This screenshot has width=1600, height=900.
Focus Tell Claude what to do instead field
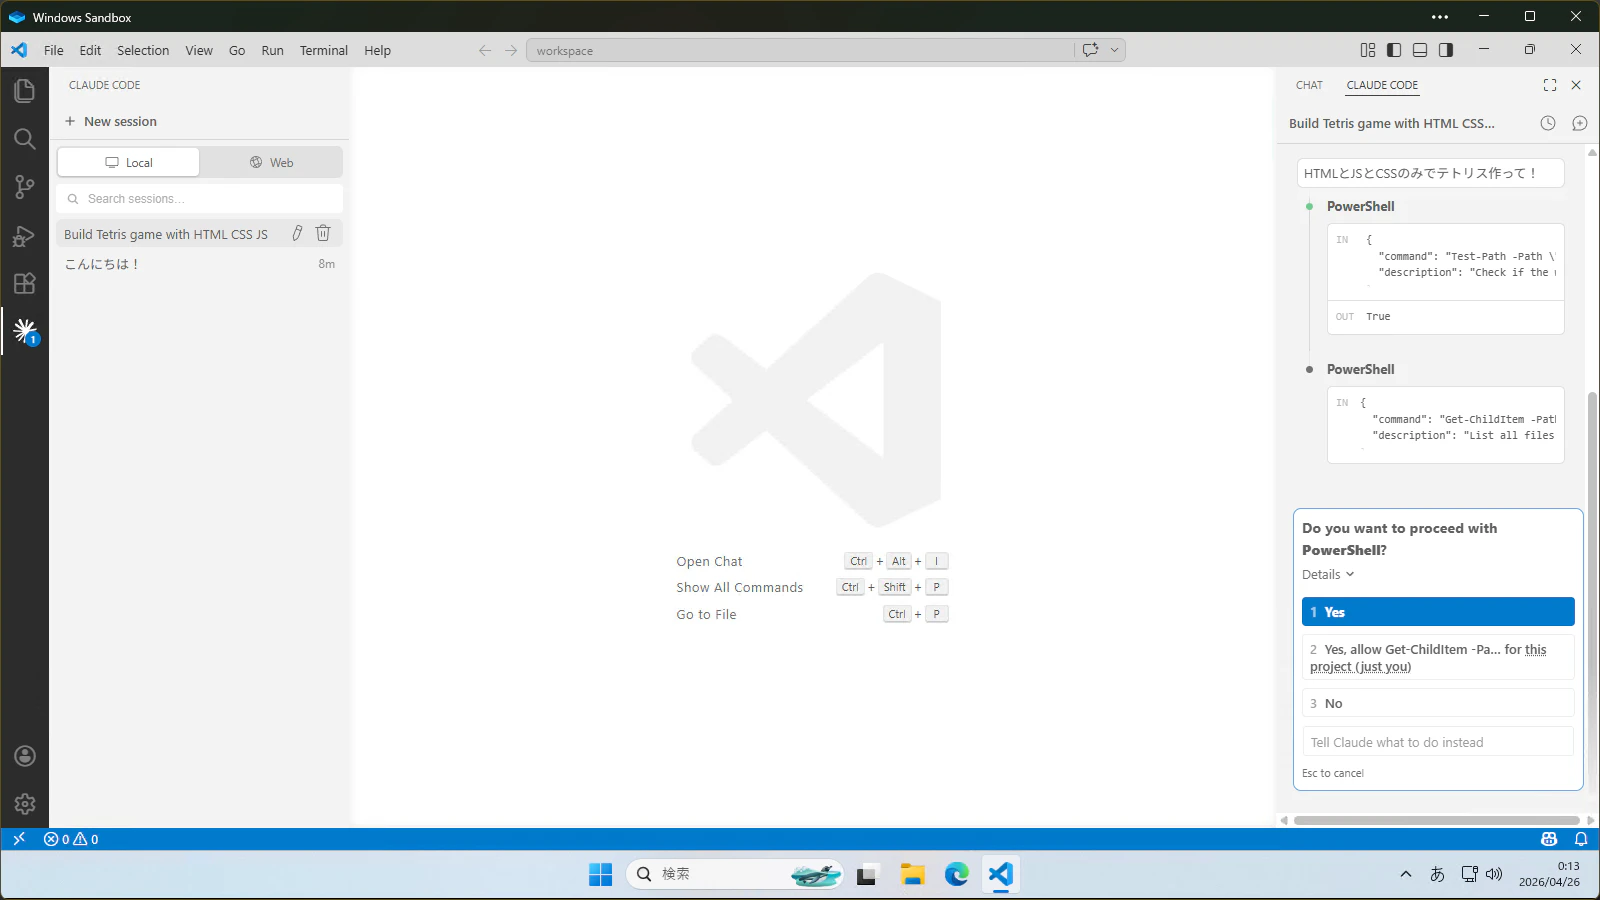click(x=1438, y=742)
